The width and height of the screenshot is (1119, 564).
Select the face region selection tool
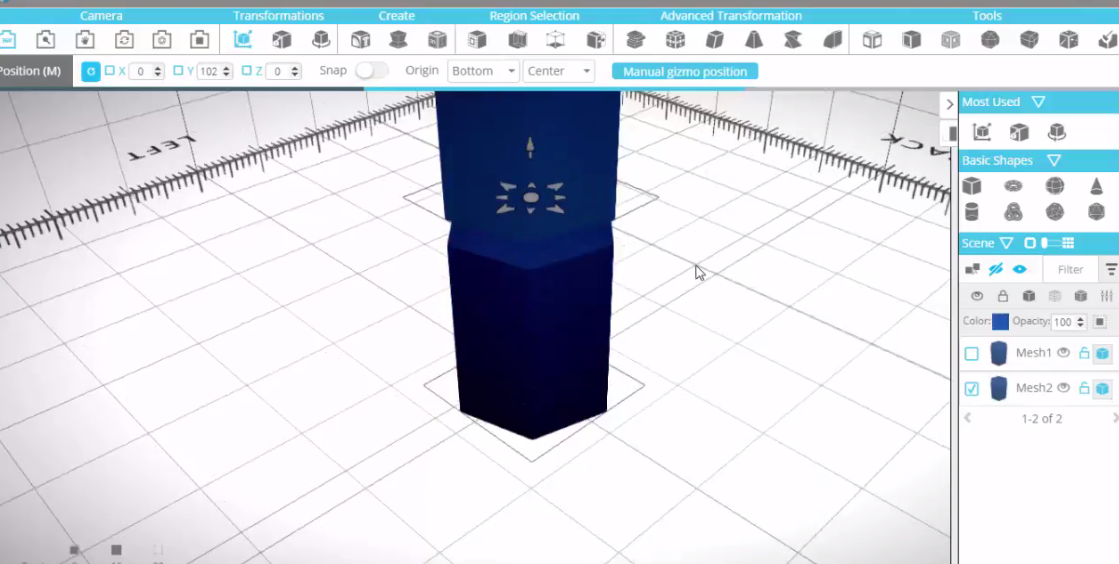coord(477,39)
